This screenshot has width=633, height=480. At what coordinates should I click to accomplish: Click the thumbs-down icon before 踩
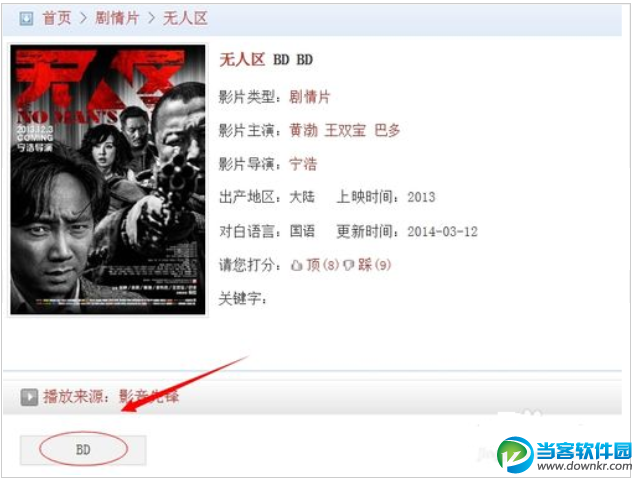[x=348, y=265]
